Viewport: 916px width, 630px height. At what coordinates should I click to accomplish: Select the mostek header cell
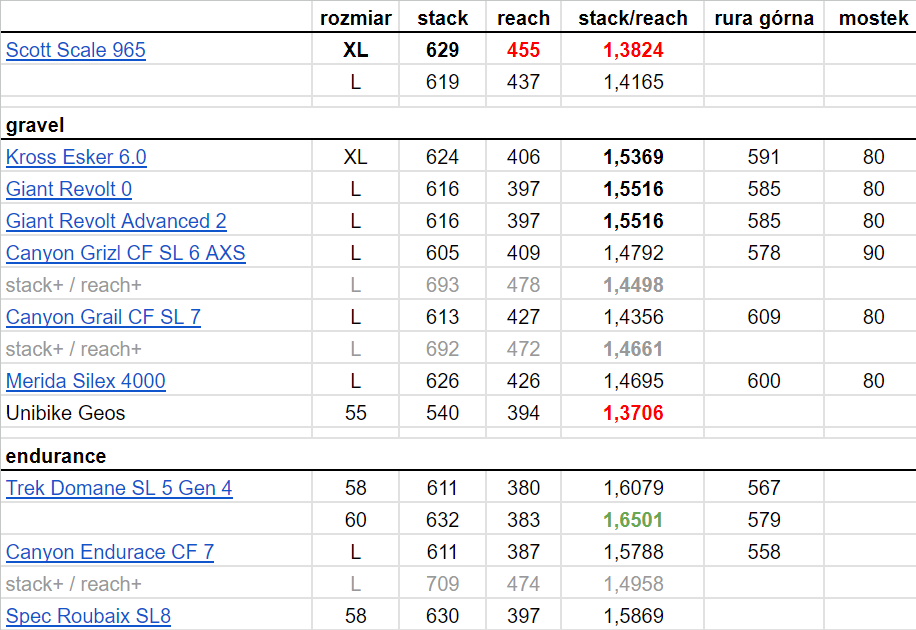tap(873, 18)
